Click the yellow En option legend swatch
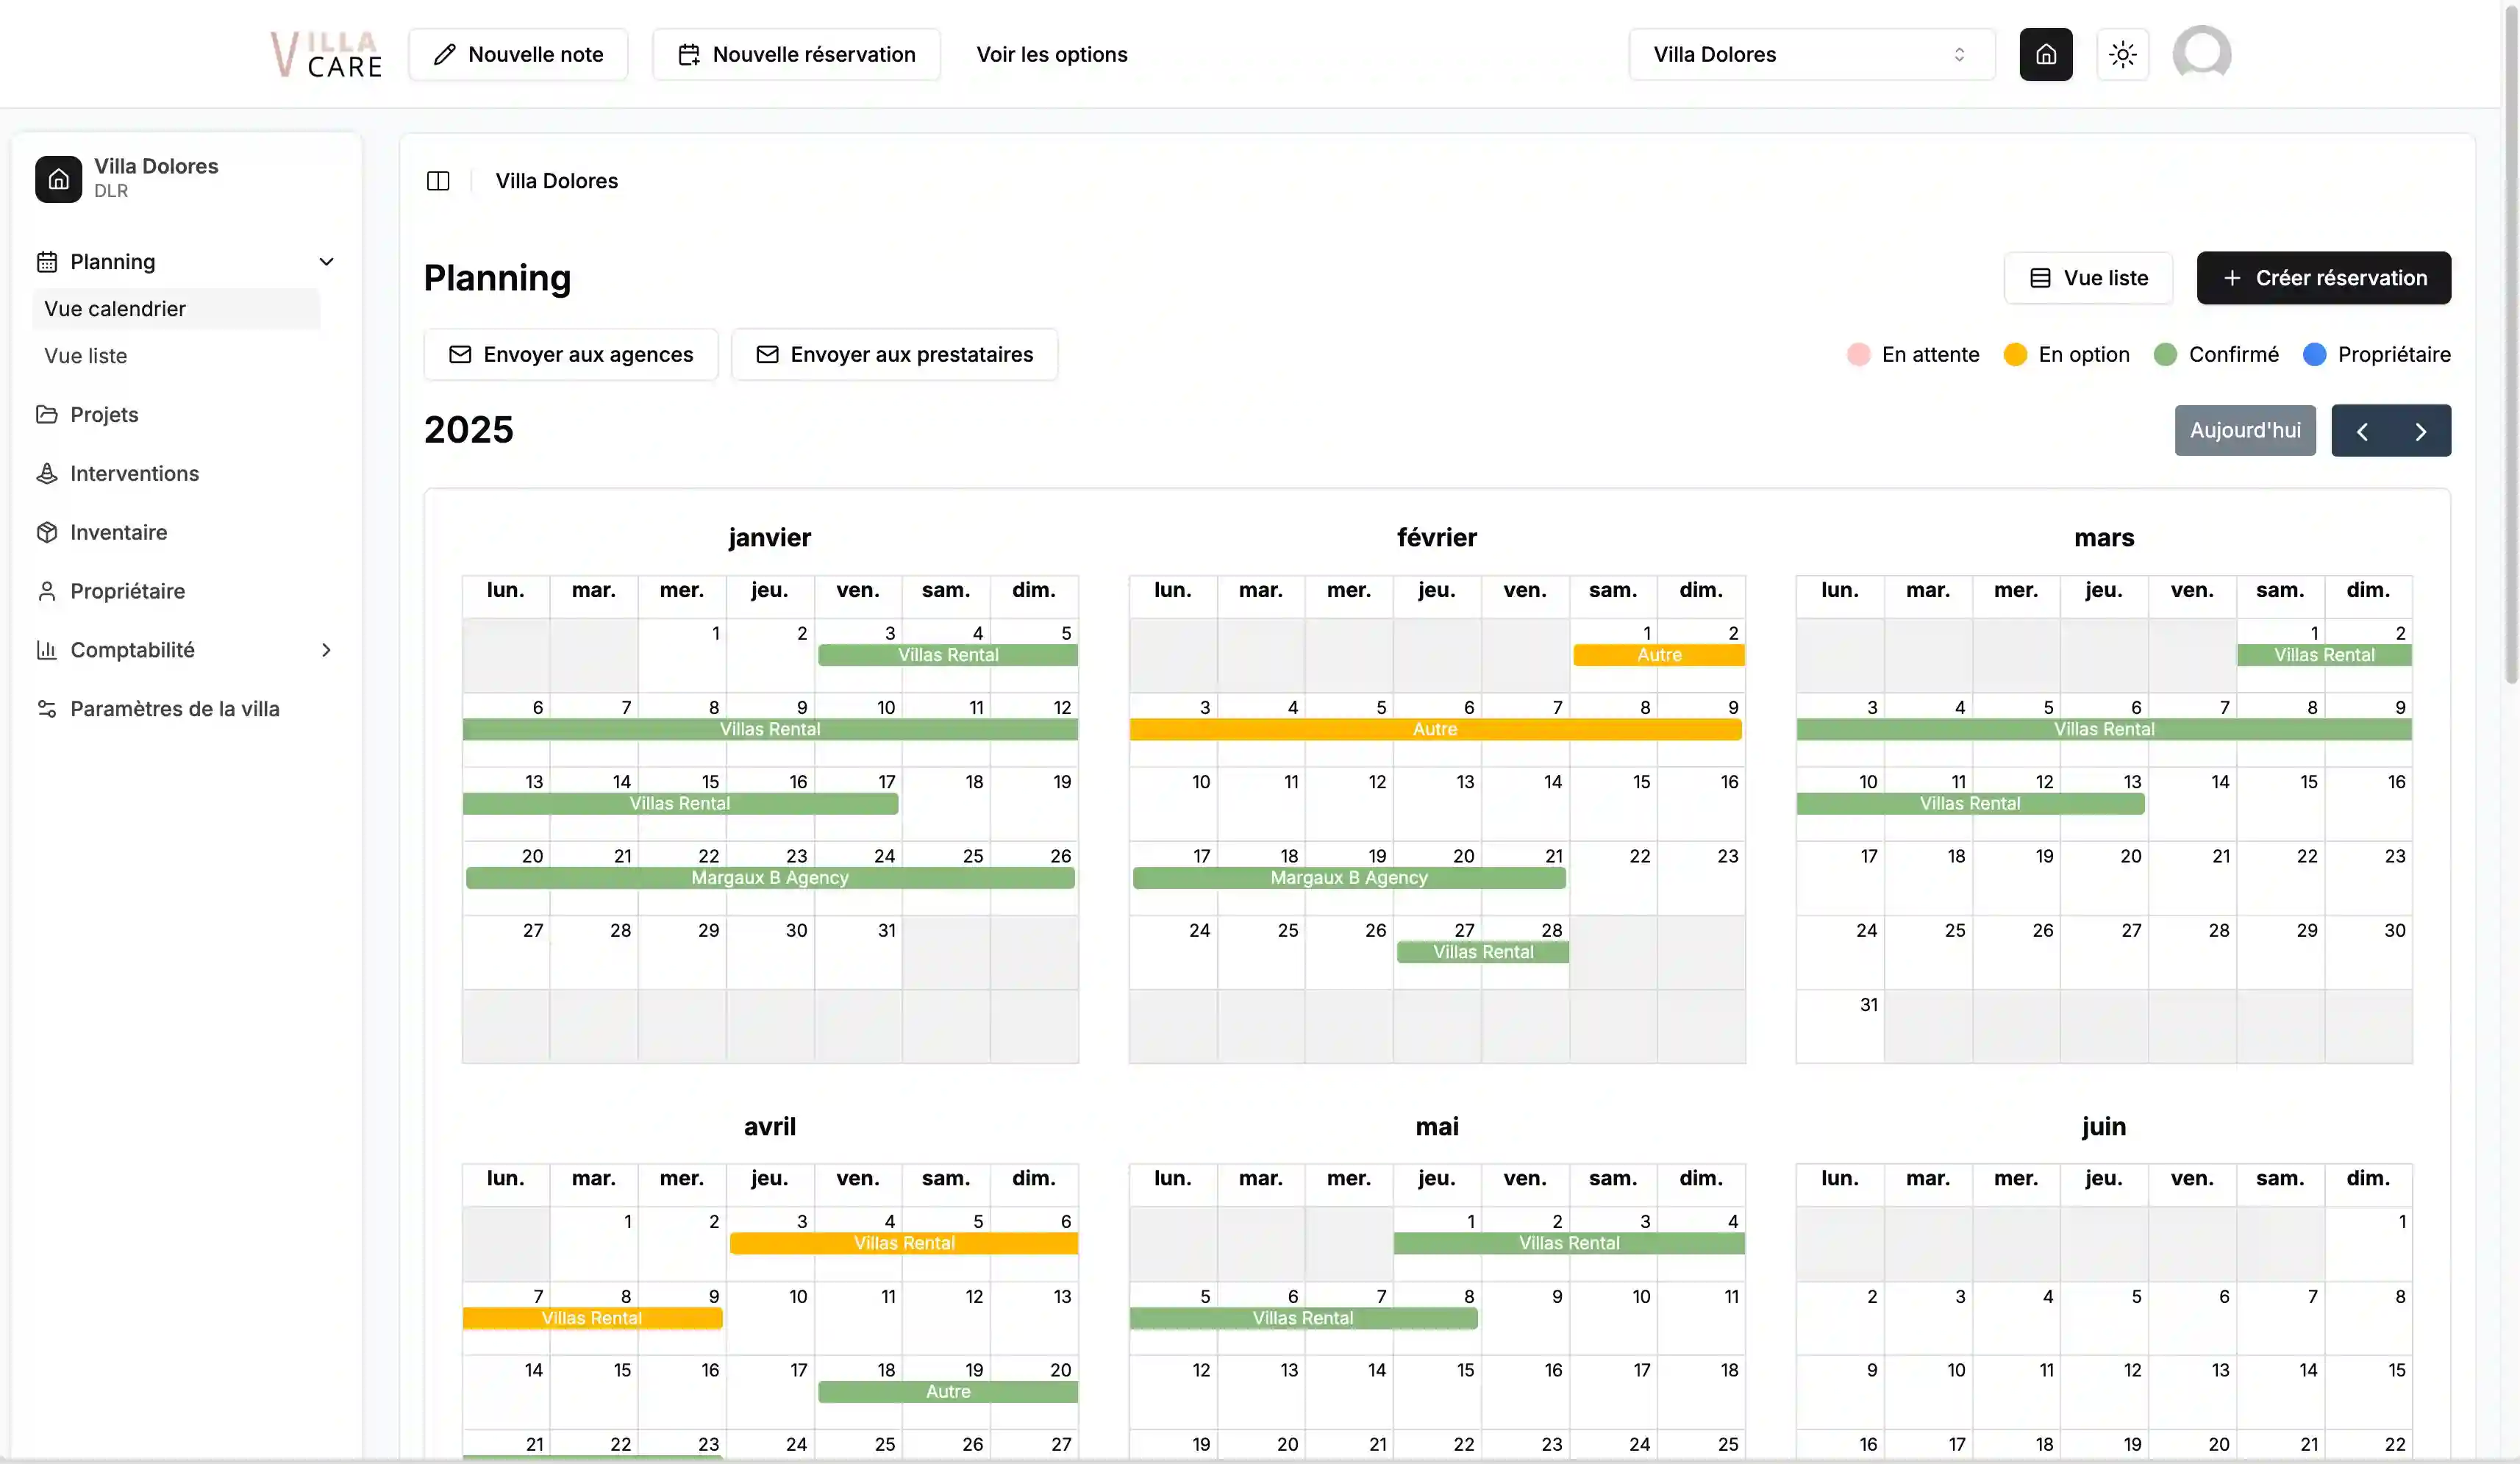Viewport: 2520px width, 1464px height. 2014,355
